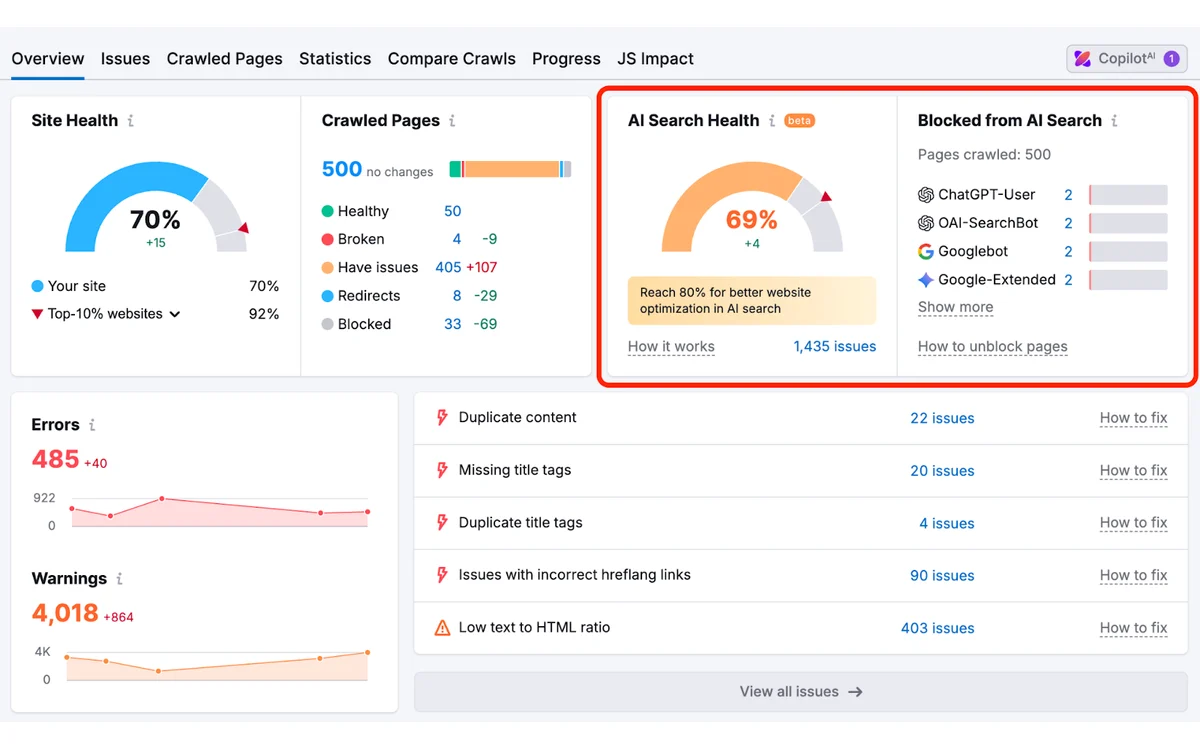The image size is (1200, 750).
Task: Go to the Statistics tab
Action: tap(335, 59)
